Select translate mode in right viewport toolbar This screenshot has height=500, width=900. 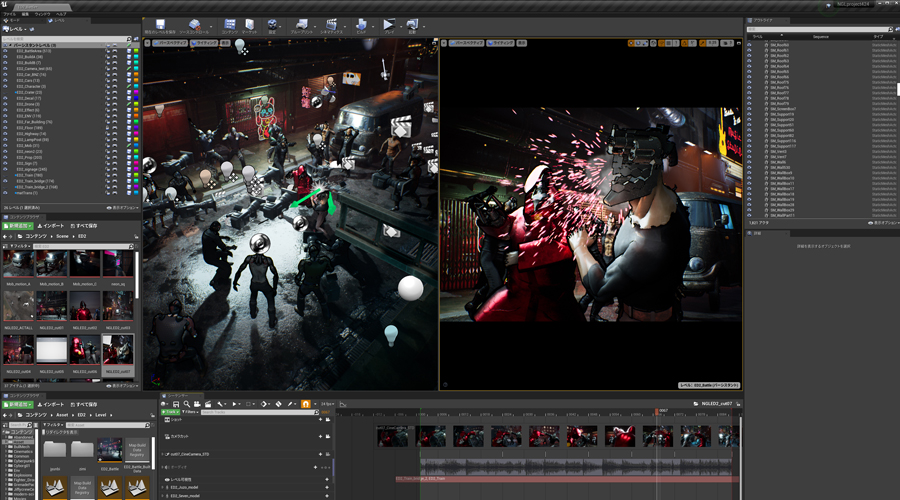click(x=631, y=43)
